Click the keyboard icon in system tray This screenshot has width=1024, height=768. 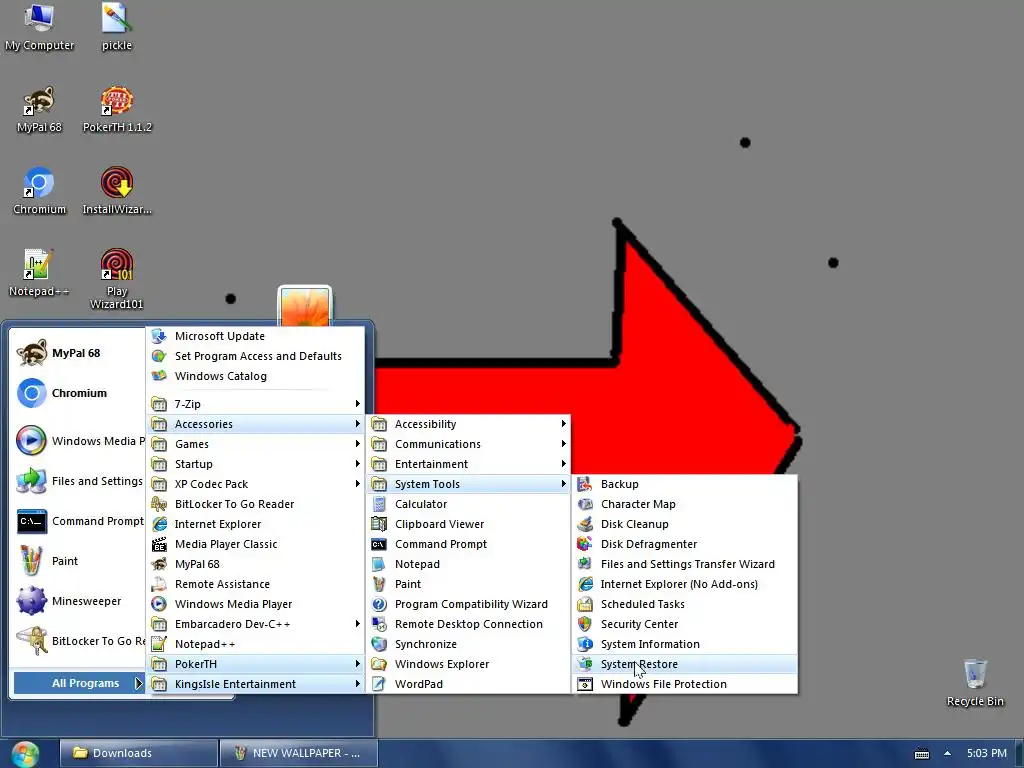(x=921, y=754)
